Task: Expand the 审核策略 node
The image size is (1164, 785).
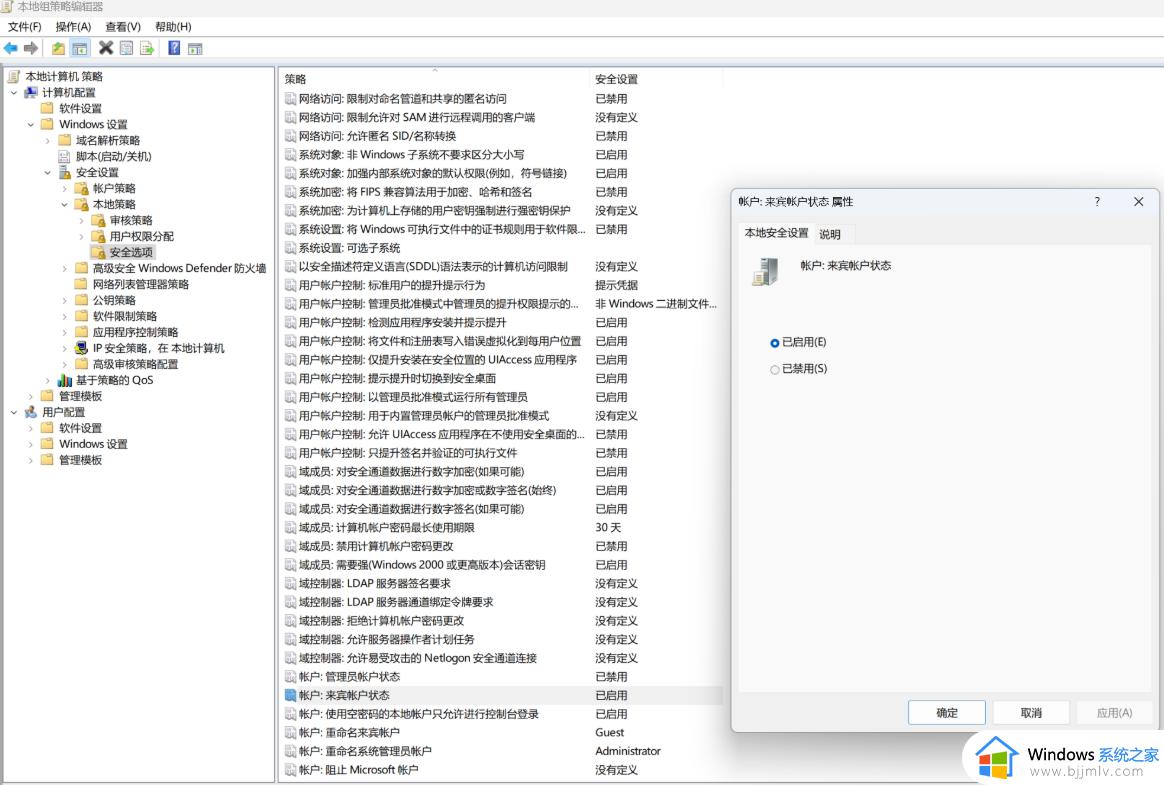Action: pyautogui.click(x=82, y=221)
